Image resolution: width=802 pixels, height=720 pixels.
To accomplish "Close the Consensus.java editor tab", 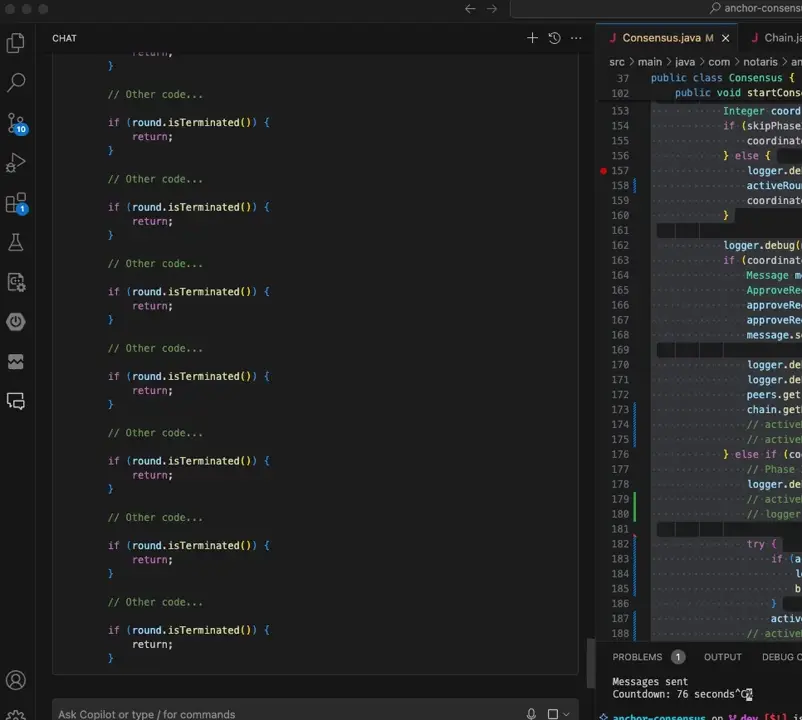I will pyautogui.click(x=725, y=38).
